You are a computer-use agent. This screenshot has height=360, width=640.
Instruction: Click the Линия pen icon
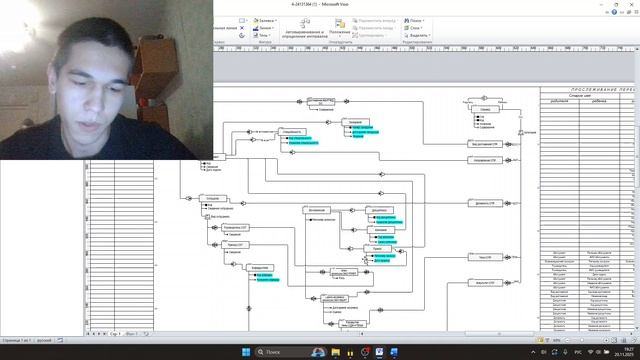[x=256, y=28]
